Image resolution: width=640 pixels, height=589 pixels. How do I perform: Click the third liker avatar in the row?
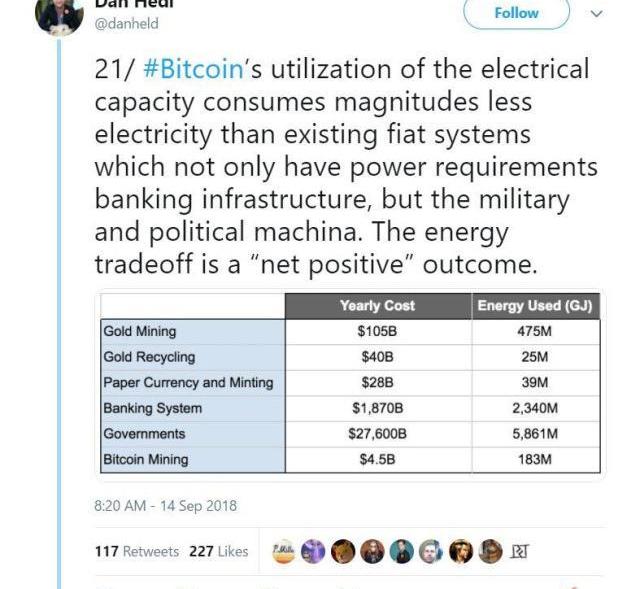(x=343, y=551)
